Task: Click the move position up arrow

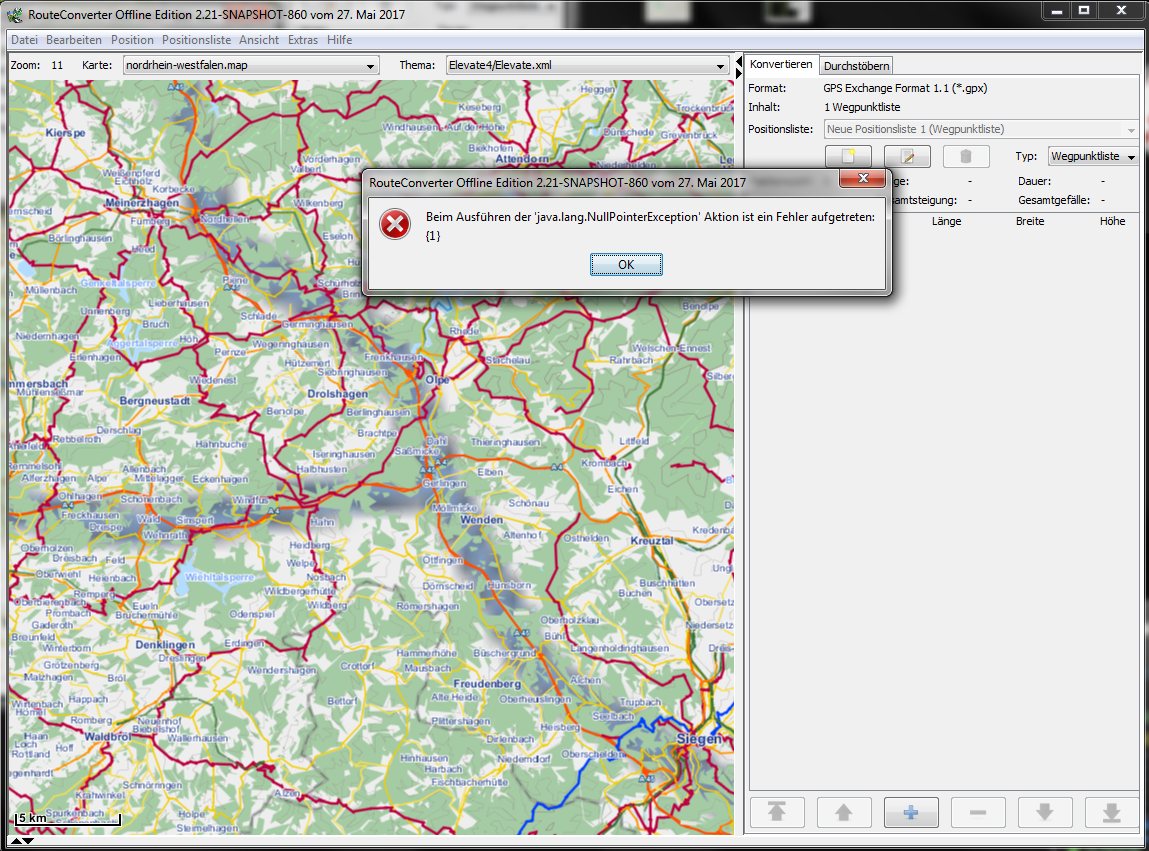Action: [843, 813]
